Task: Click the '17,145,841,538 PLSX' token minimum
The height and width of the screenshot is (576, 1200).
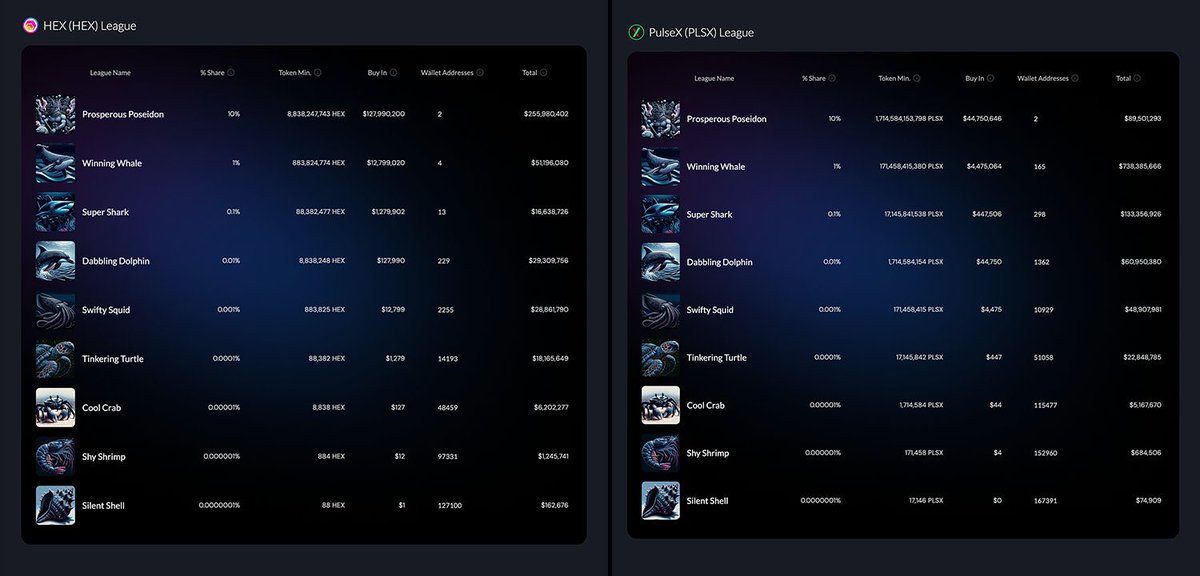Action: (x=912, y=215)
